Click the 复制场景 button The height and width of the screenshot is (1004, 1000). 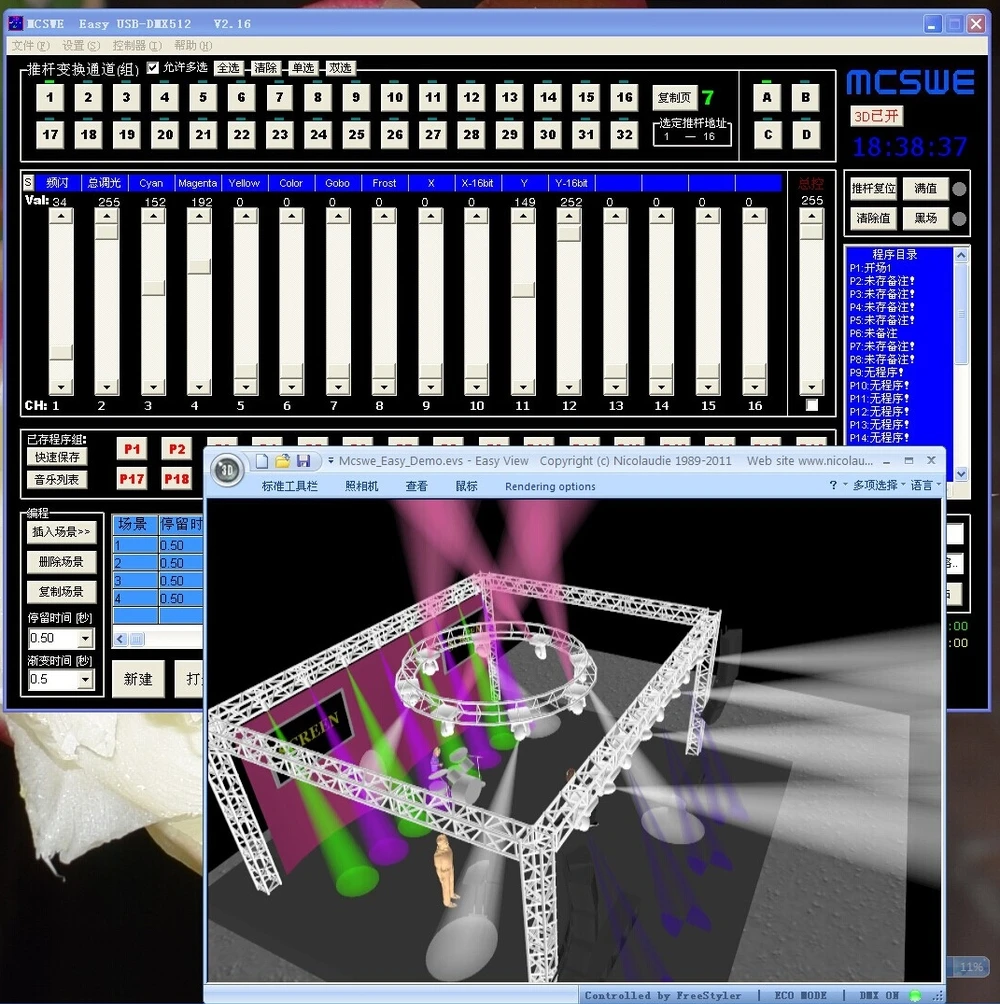point(61,592)
